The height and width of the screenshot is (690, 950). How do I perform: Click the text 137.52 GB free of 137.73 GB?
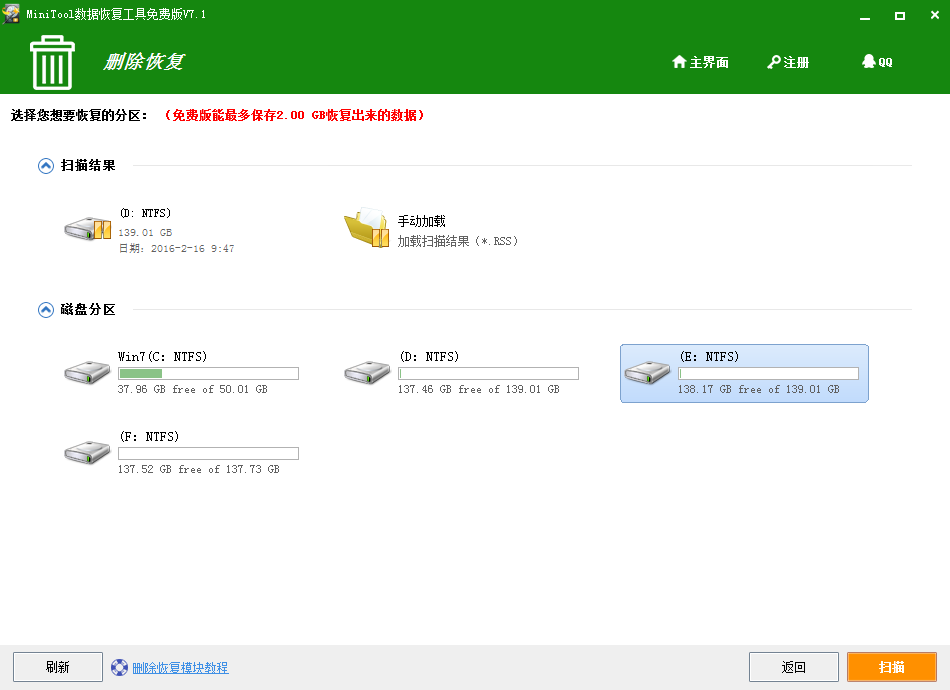point(199,469)
